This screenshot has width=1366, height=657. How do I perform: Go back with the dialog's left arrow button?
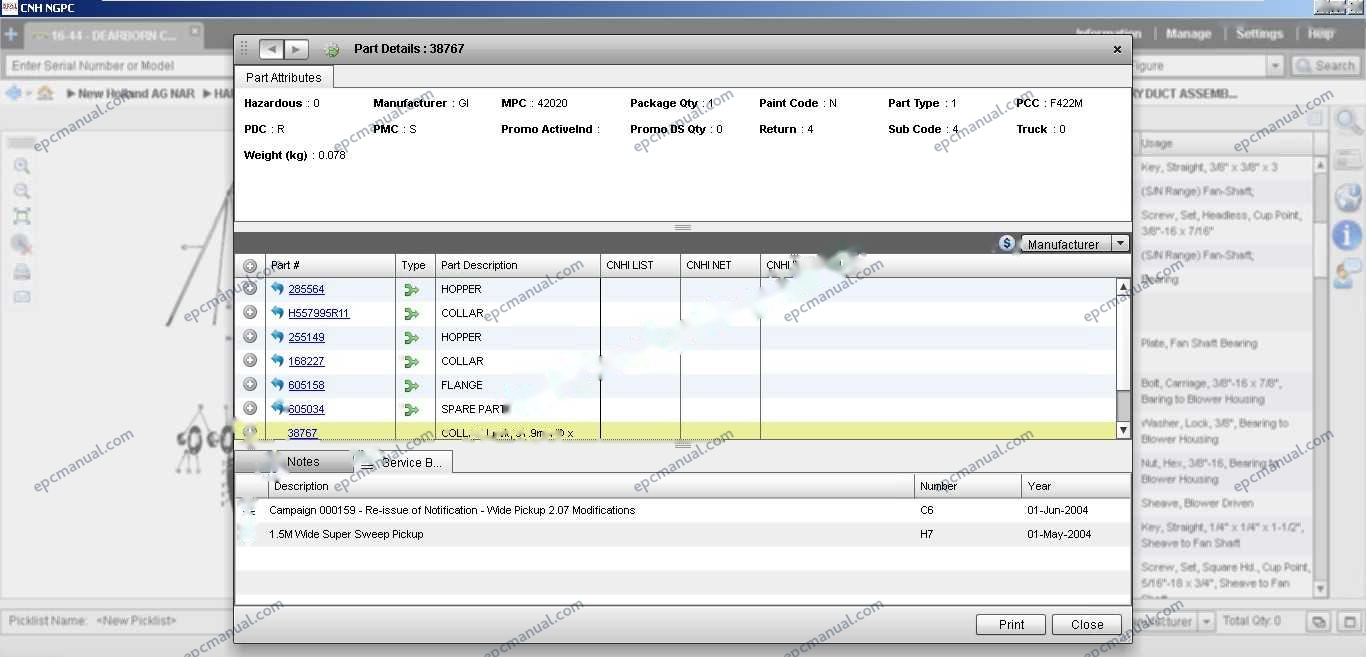[x=271, y=49]
